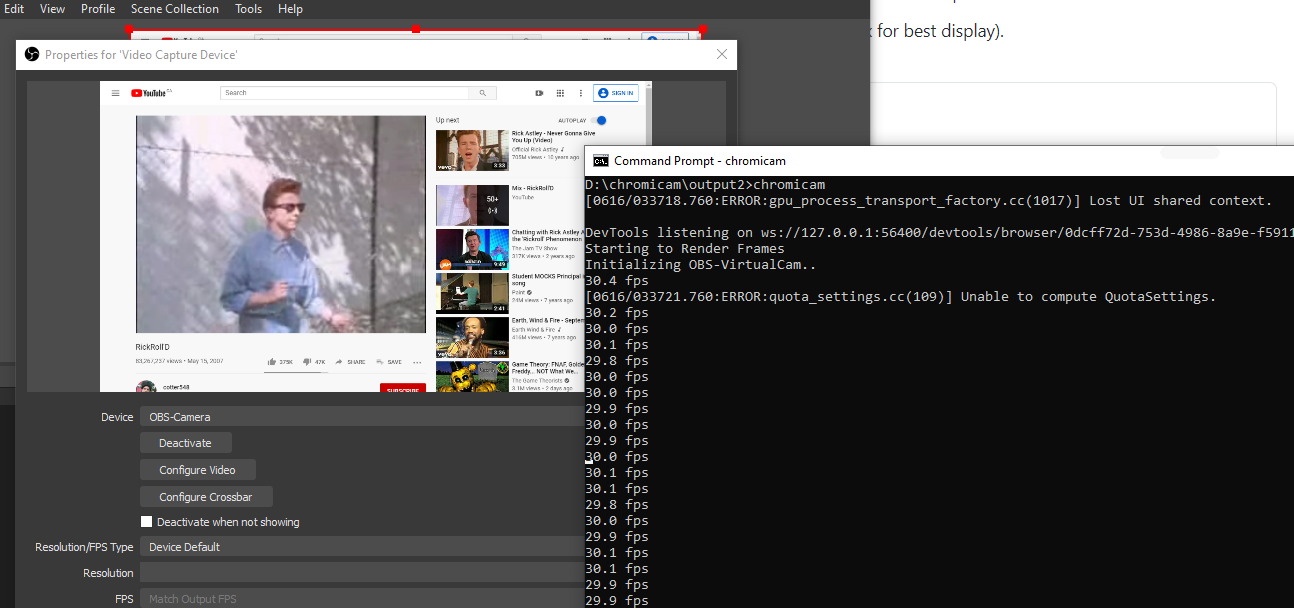Click the Student MOCKS Principal video thumbnail

(x=472, y=293)
